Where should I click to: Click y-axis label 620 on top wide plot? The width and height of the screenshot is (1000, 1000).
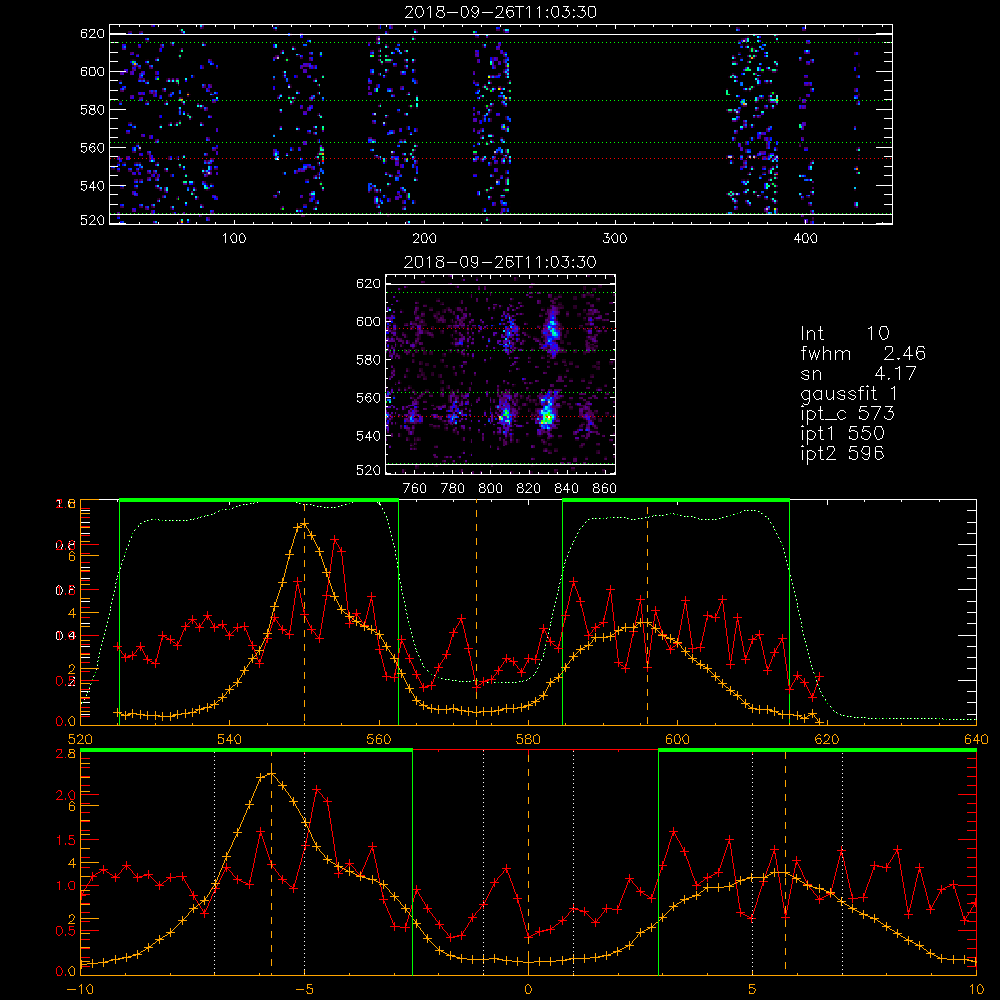coord(92,34)
